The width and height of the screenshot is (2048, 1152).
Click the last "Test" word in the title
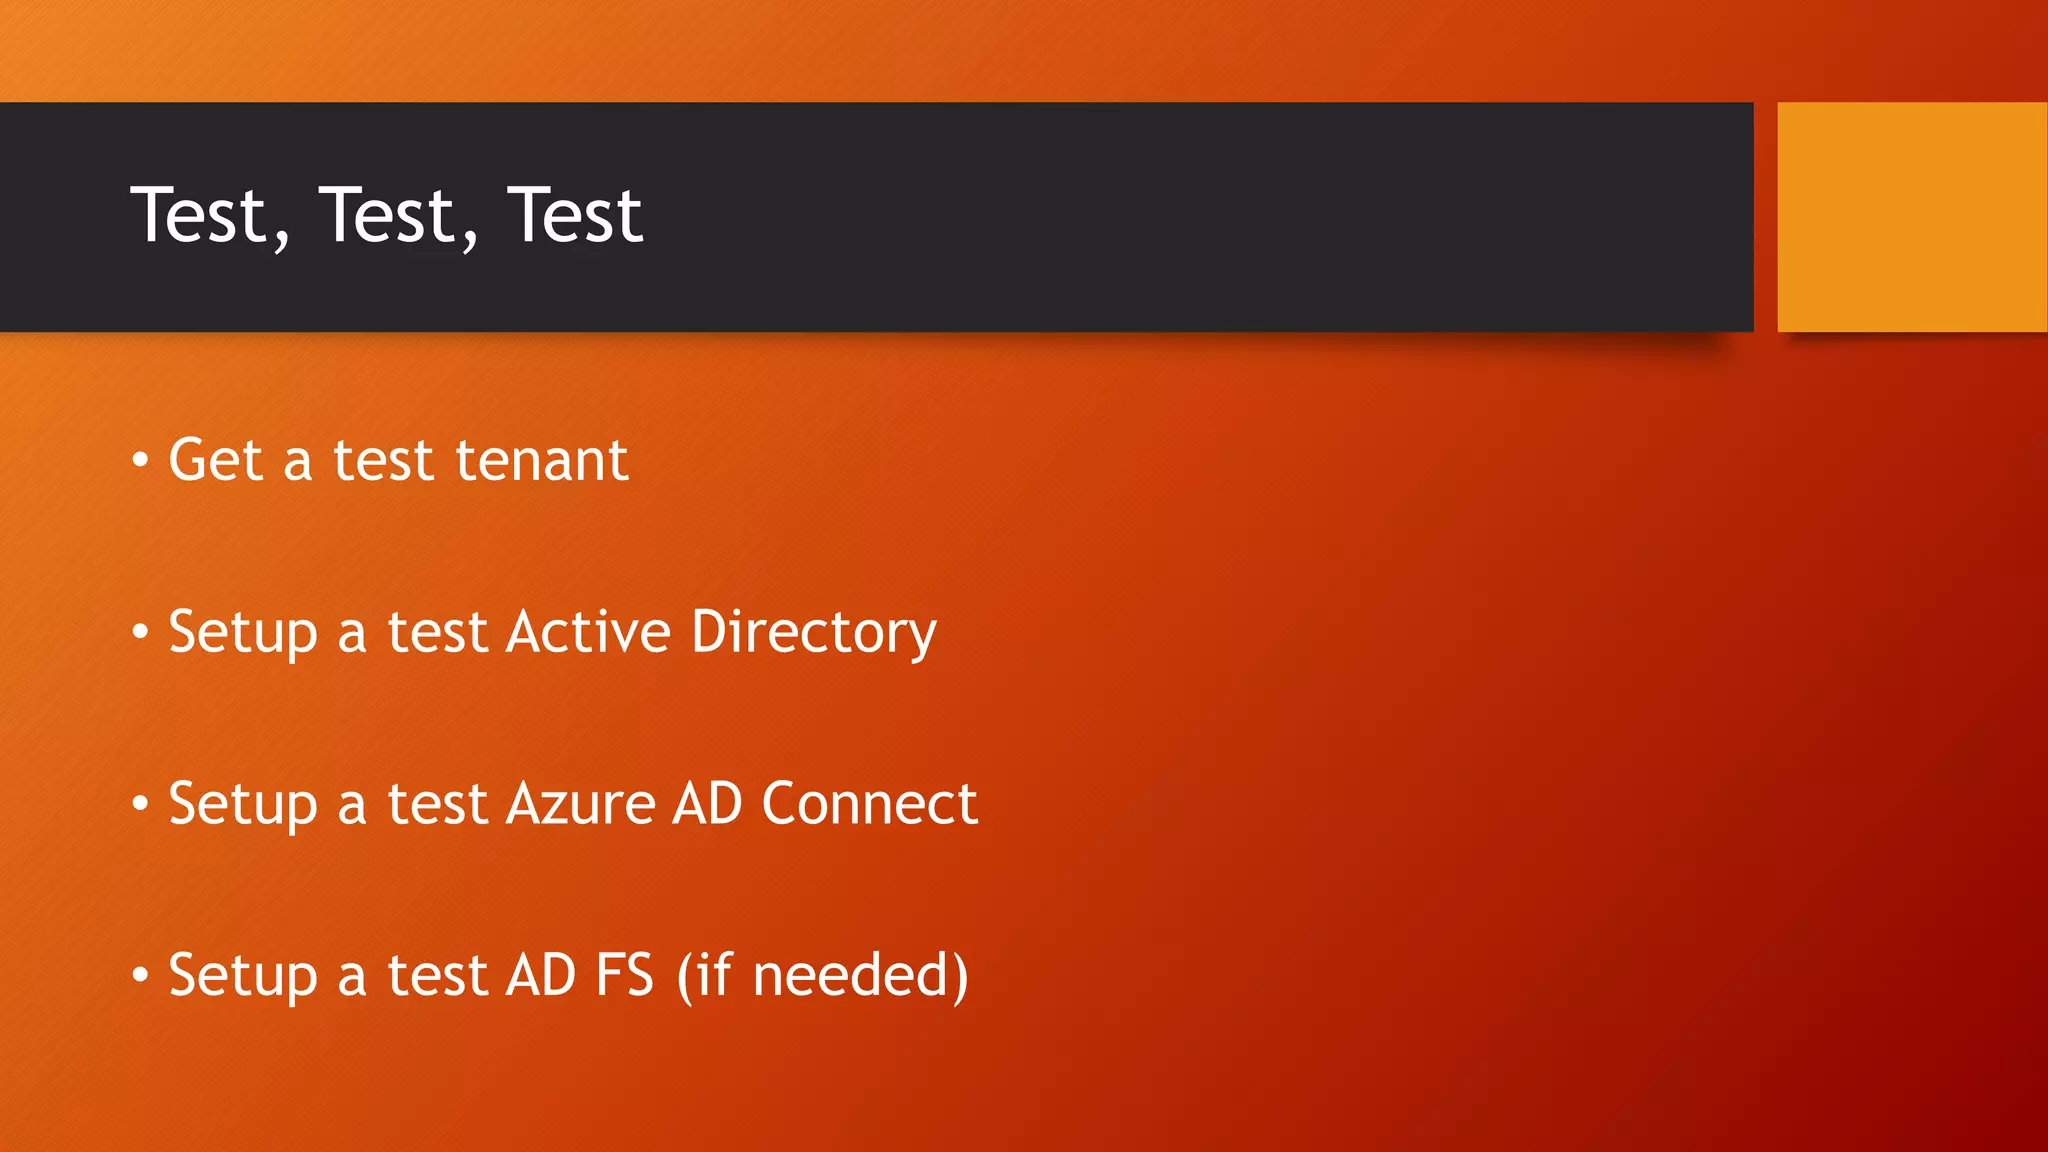574,215
